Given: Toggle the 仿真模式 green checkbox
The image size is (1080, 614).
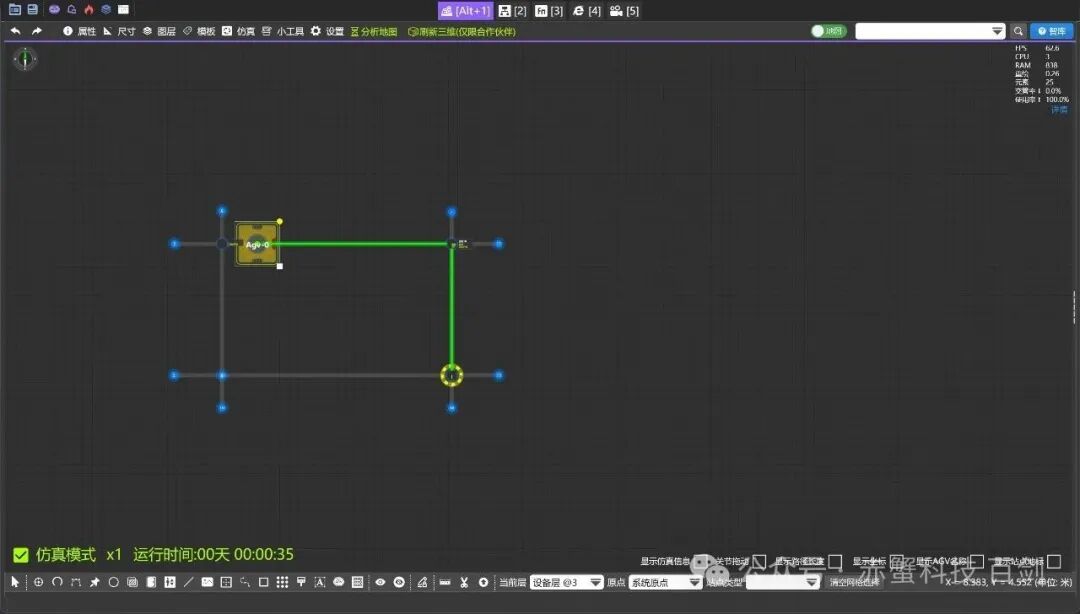Looking at the screenshot, I should click(21, 555).
